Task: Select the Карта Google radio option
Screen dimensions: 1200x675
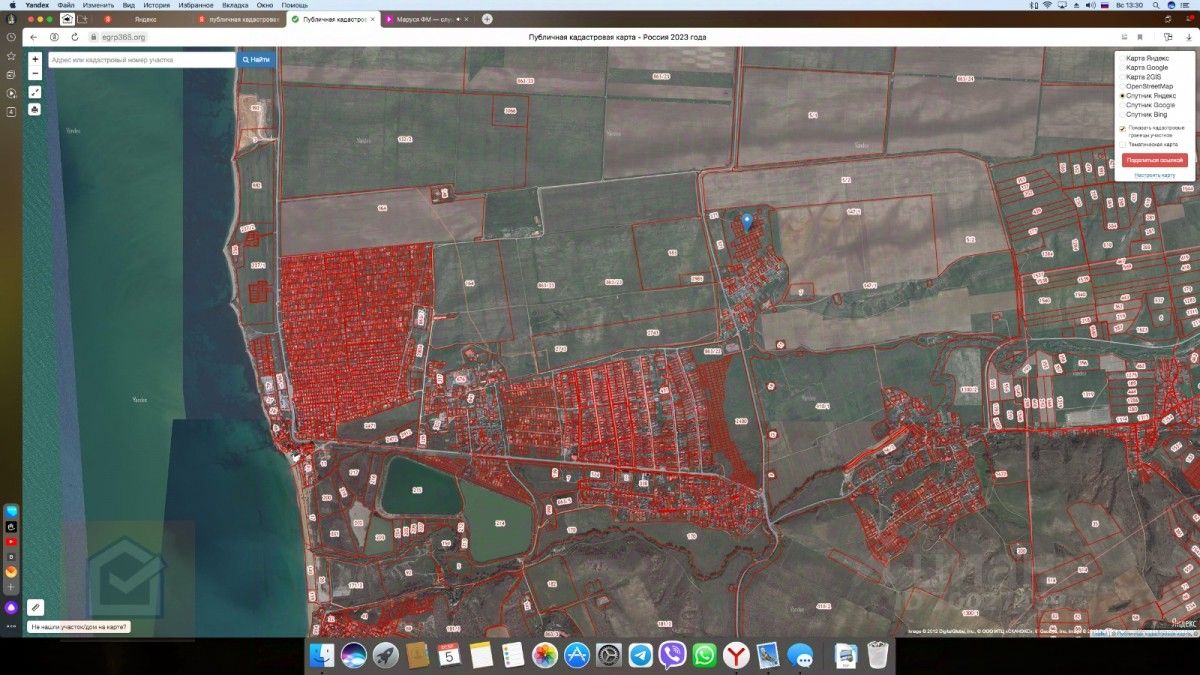Action: [1122, 68]
